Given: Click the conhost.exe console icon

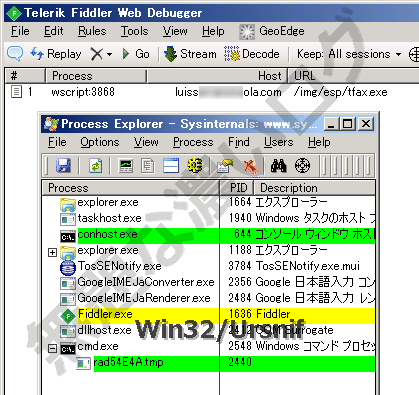Looking at the screenshot, I should pos(68,237).
